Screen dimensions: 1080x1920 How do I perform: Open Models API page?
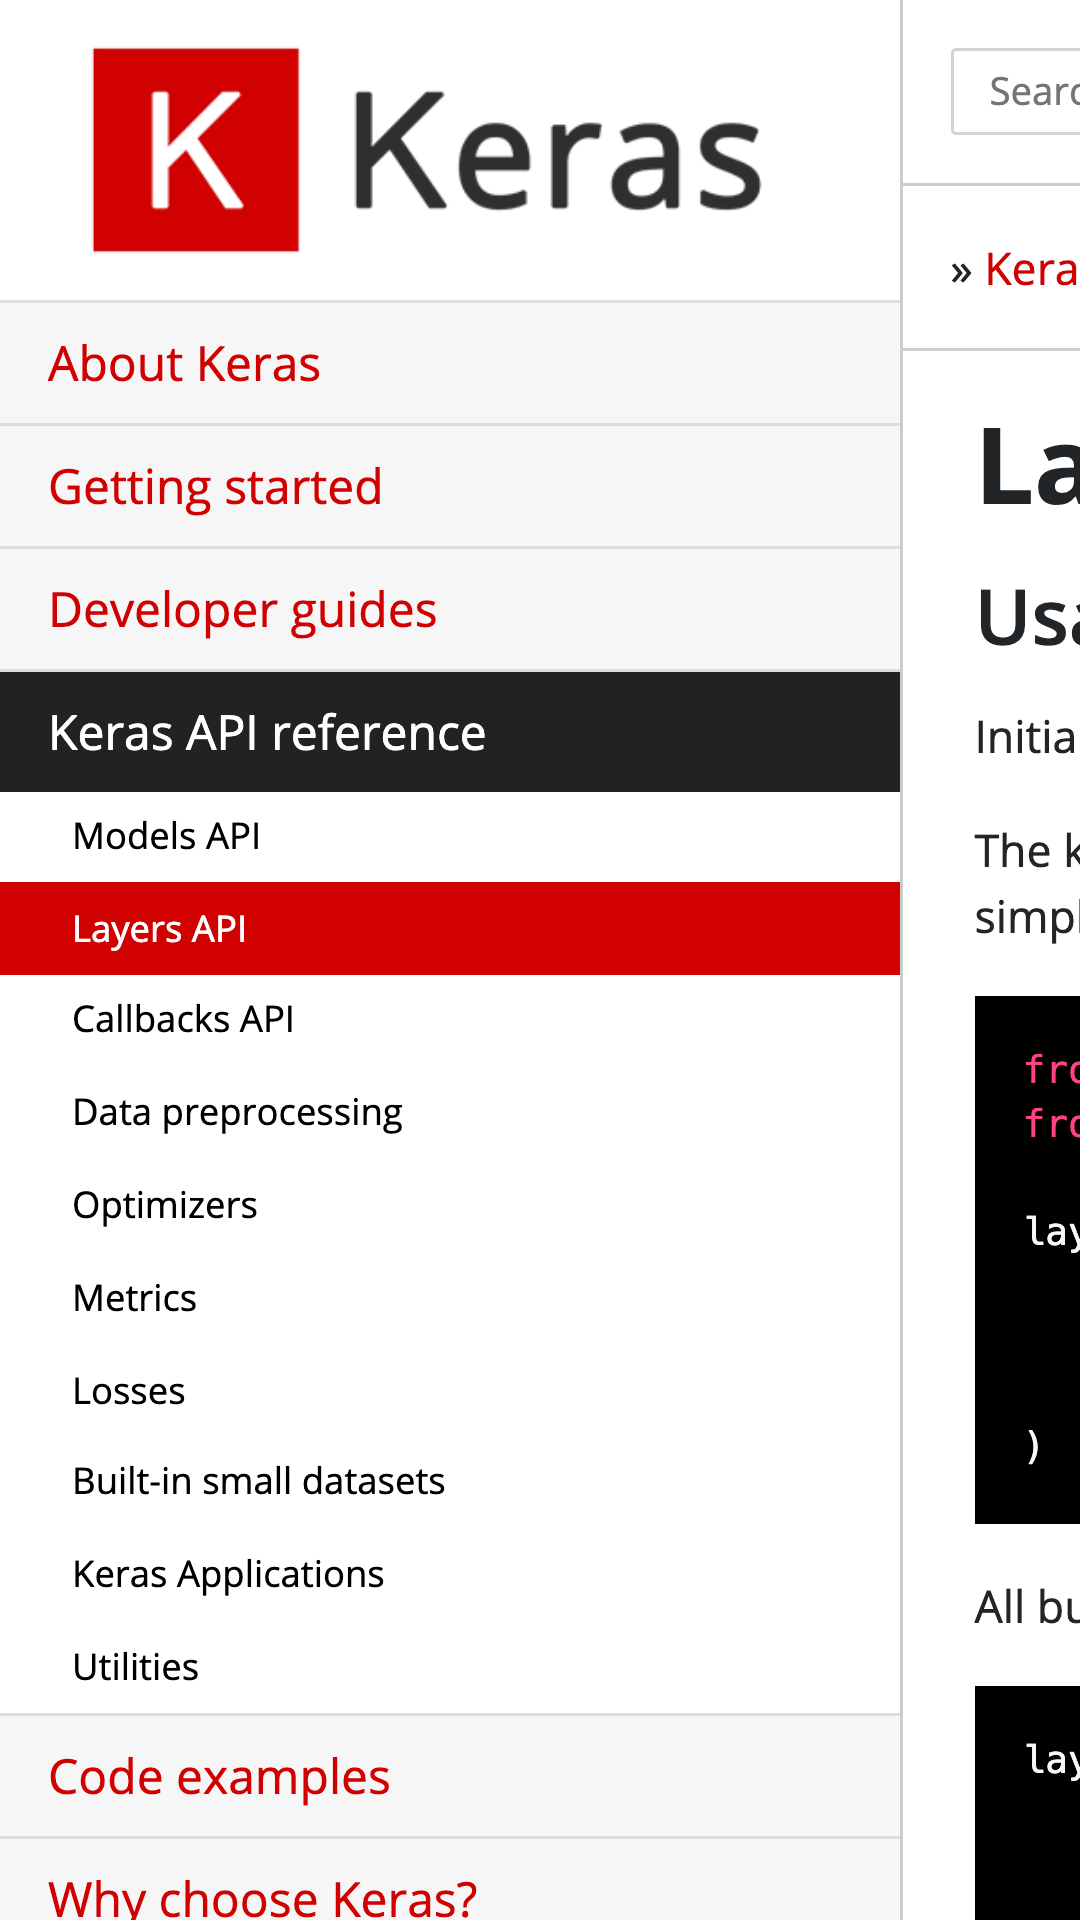click(x=450, y=836)
